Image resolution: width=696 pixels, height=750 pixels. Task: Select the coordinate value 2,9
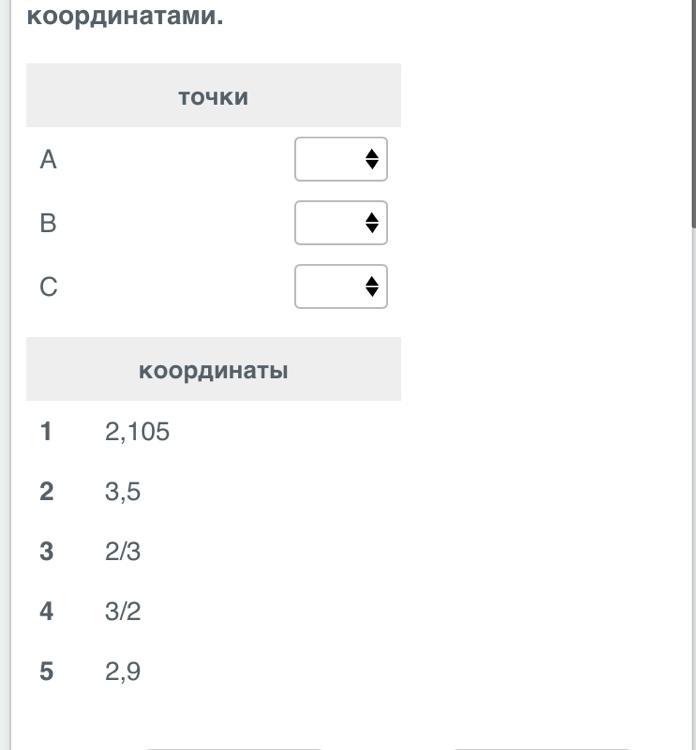point(122,672)
